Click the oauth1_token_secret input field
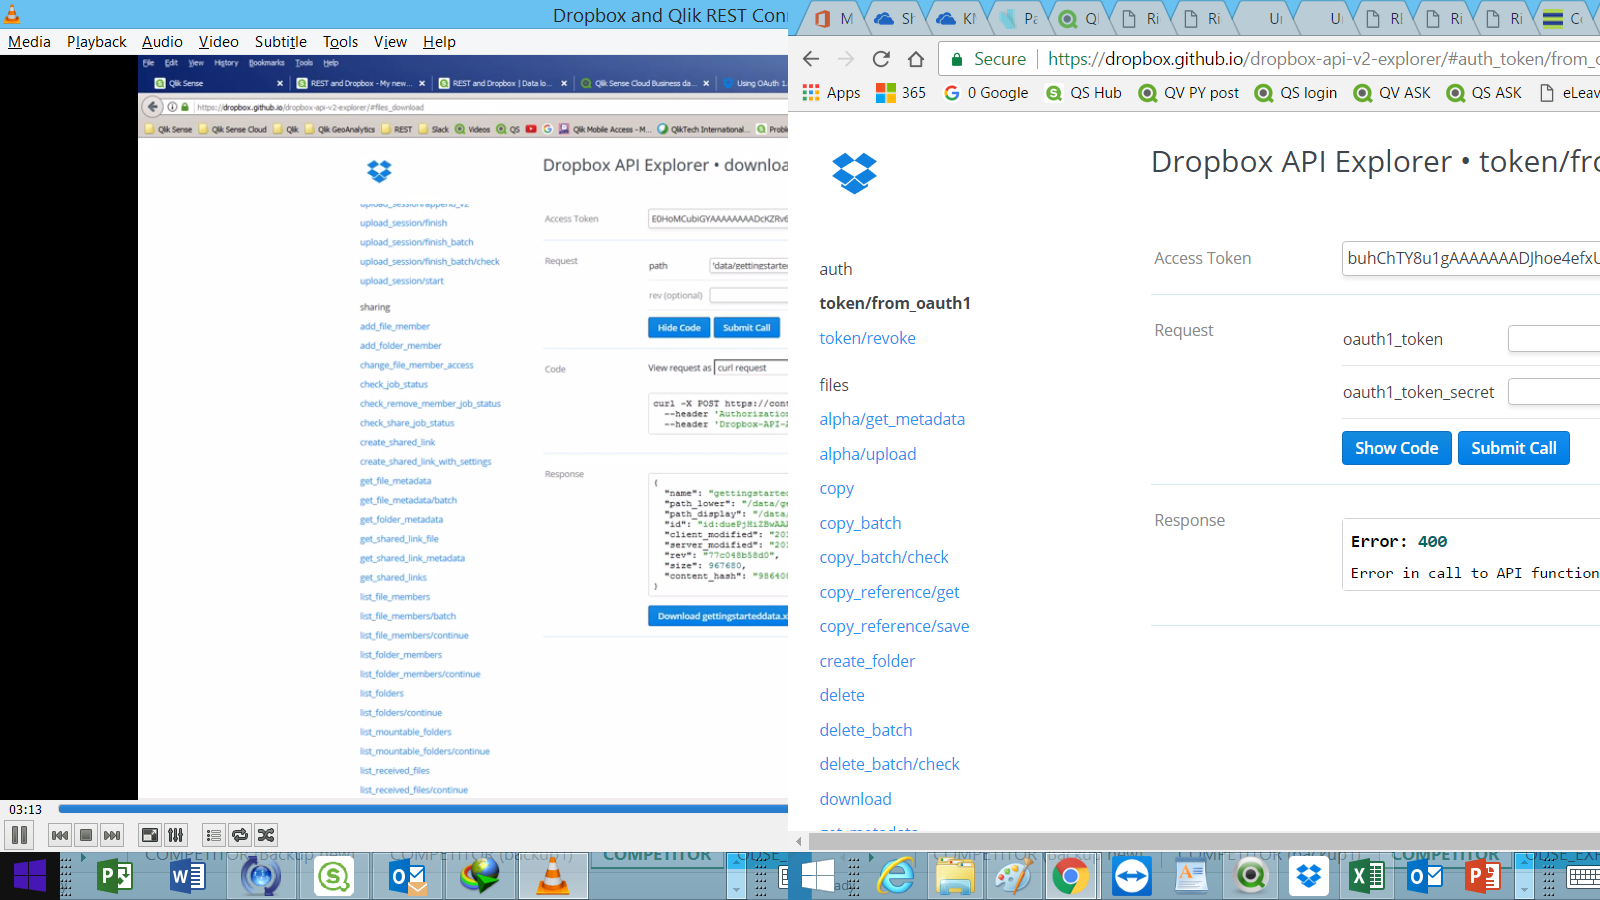Image resolution: width=1600 pixels, height=900 pixels. (x=1554, y=392)
